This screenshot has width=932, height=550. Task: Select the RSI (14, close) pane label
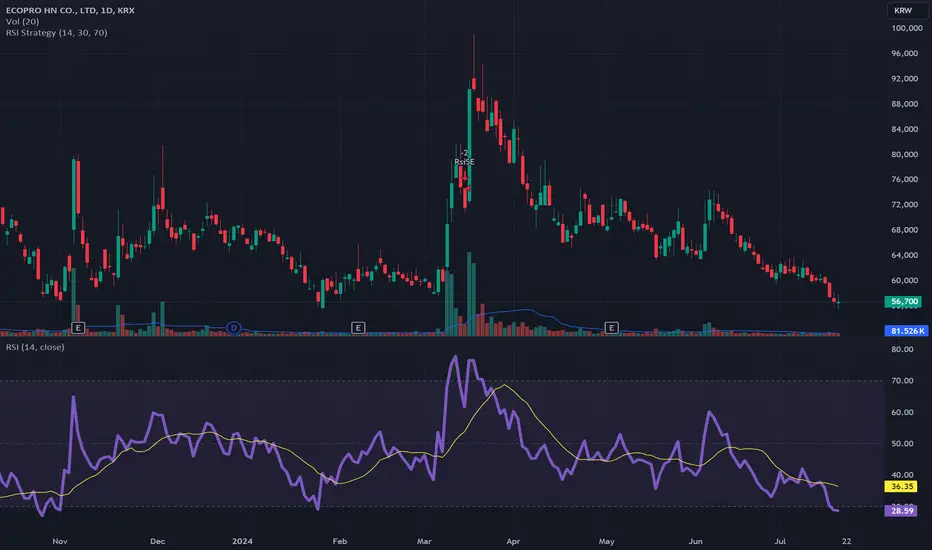click(x=35, y=347)
